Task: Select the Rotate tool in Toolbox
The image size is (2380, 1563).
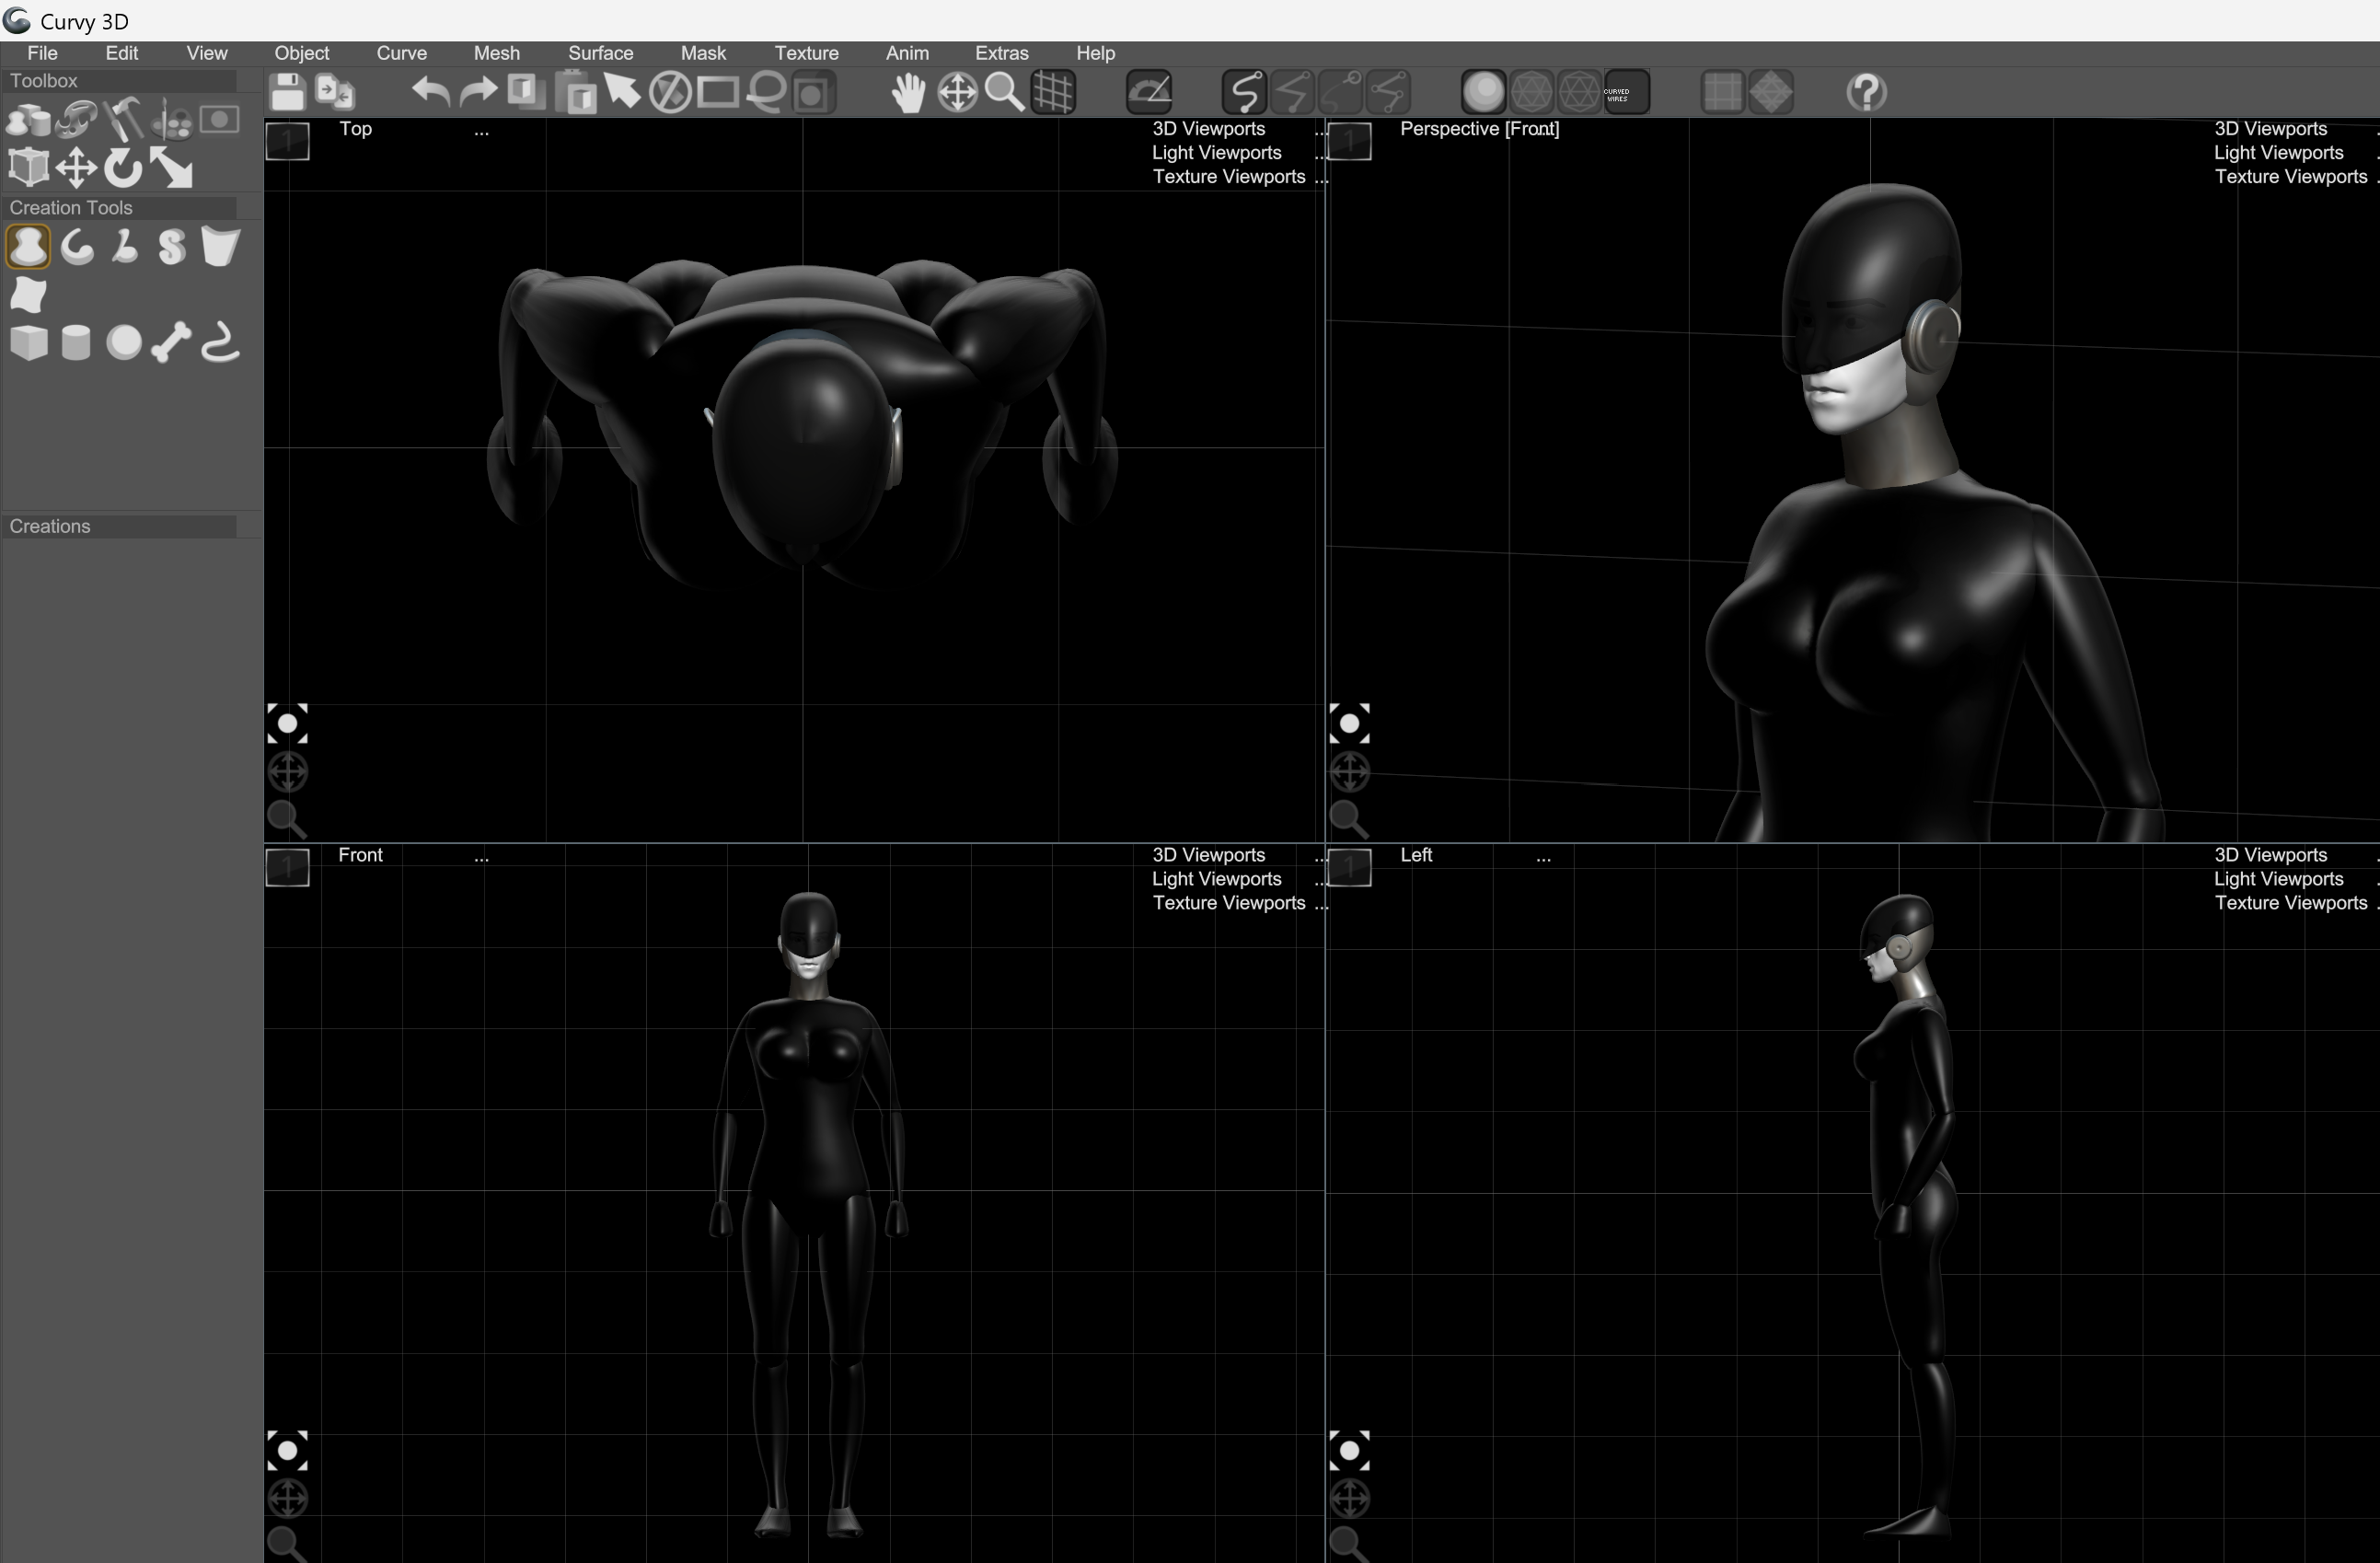Action: tap(124, 168)
